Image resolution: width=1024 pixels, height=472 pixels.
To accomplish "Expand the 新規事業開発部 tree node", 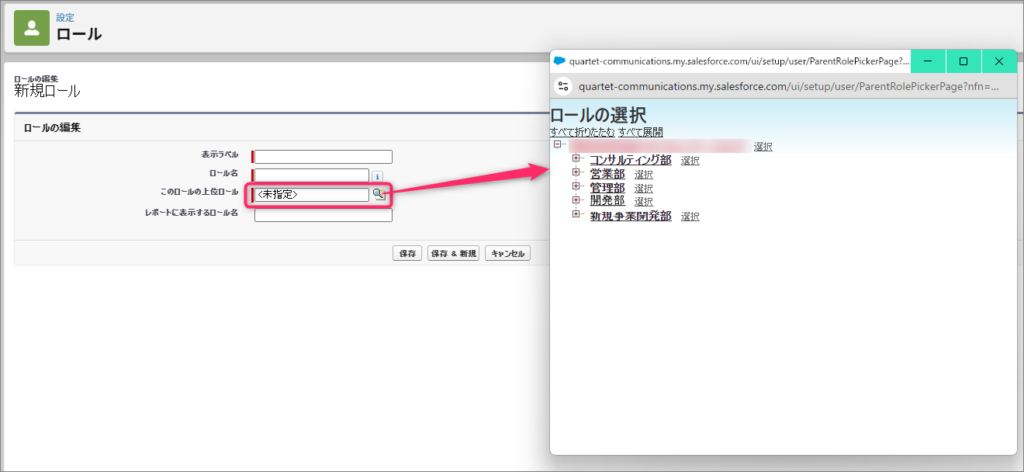I will tap(576, 215).
